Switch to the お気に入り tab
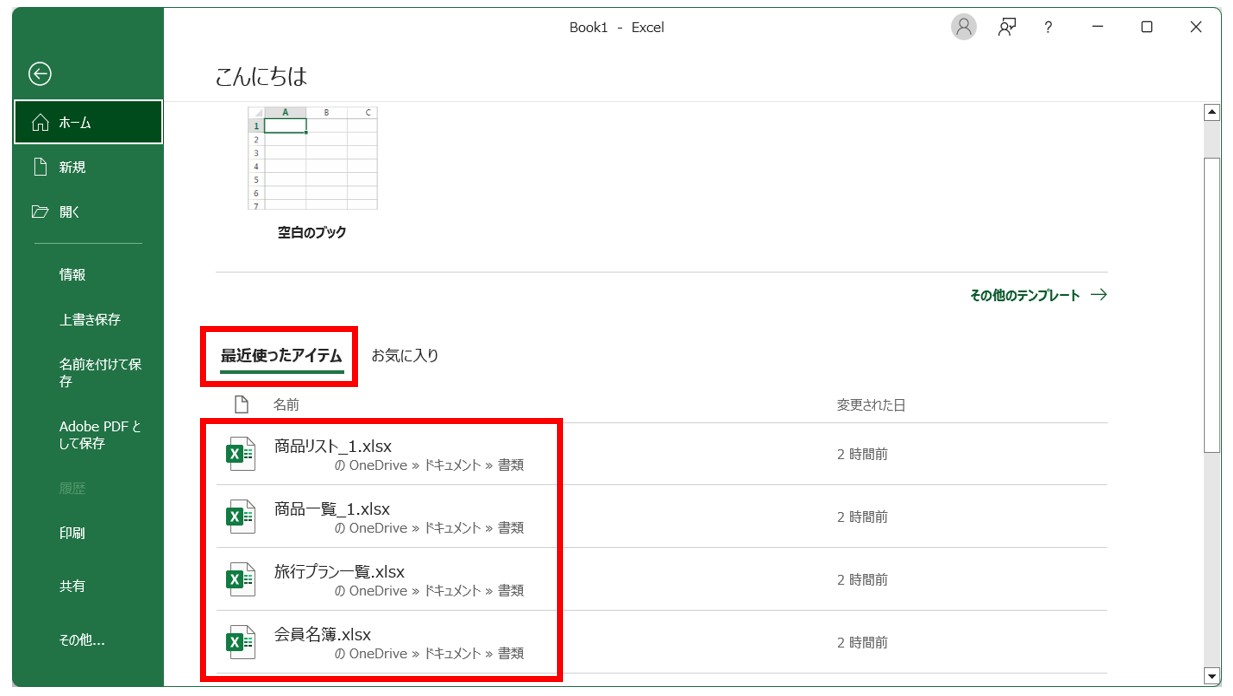Screen dimensions: 1233x696 pyautogui.click(x=405, y=354)
